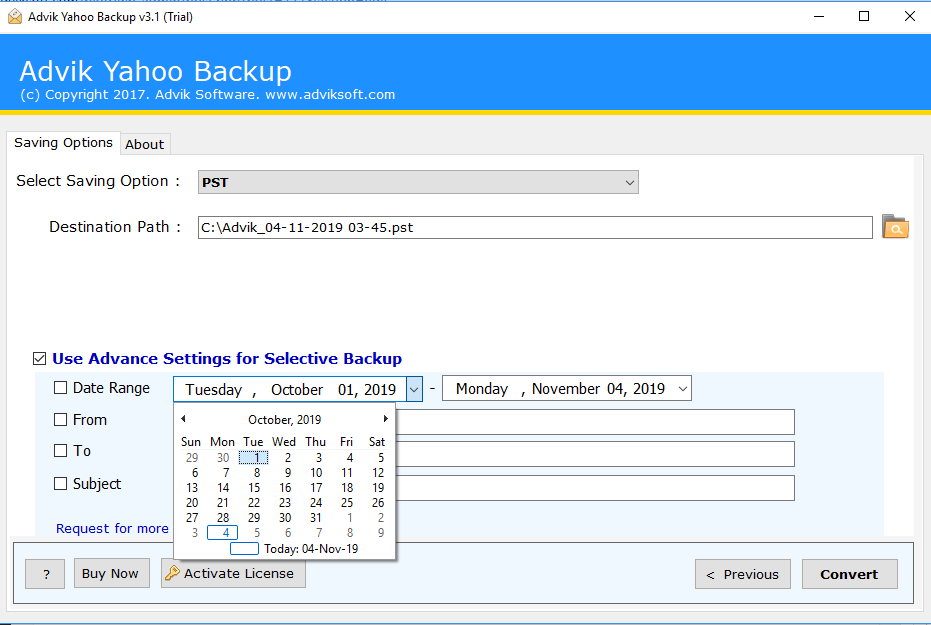Screen dimensions: 931x625
Task: Pick October 15 in the calendar
Action: point(254,488)
